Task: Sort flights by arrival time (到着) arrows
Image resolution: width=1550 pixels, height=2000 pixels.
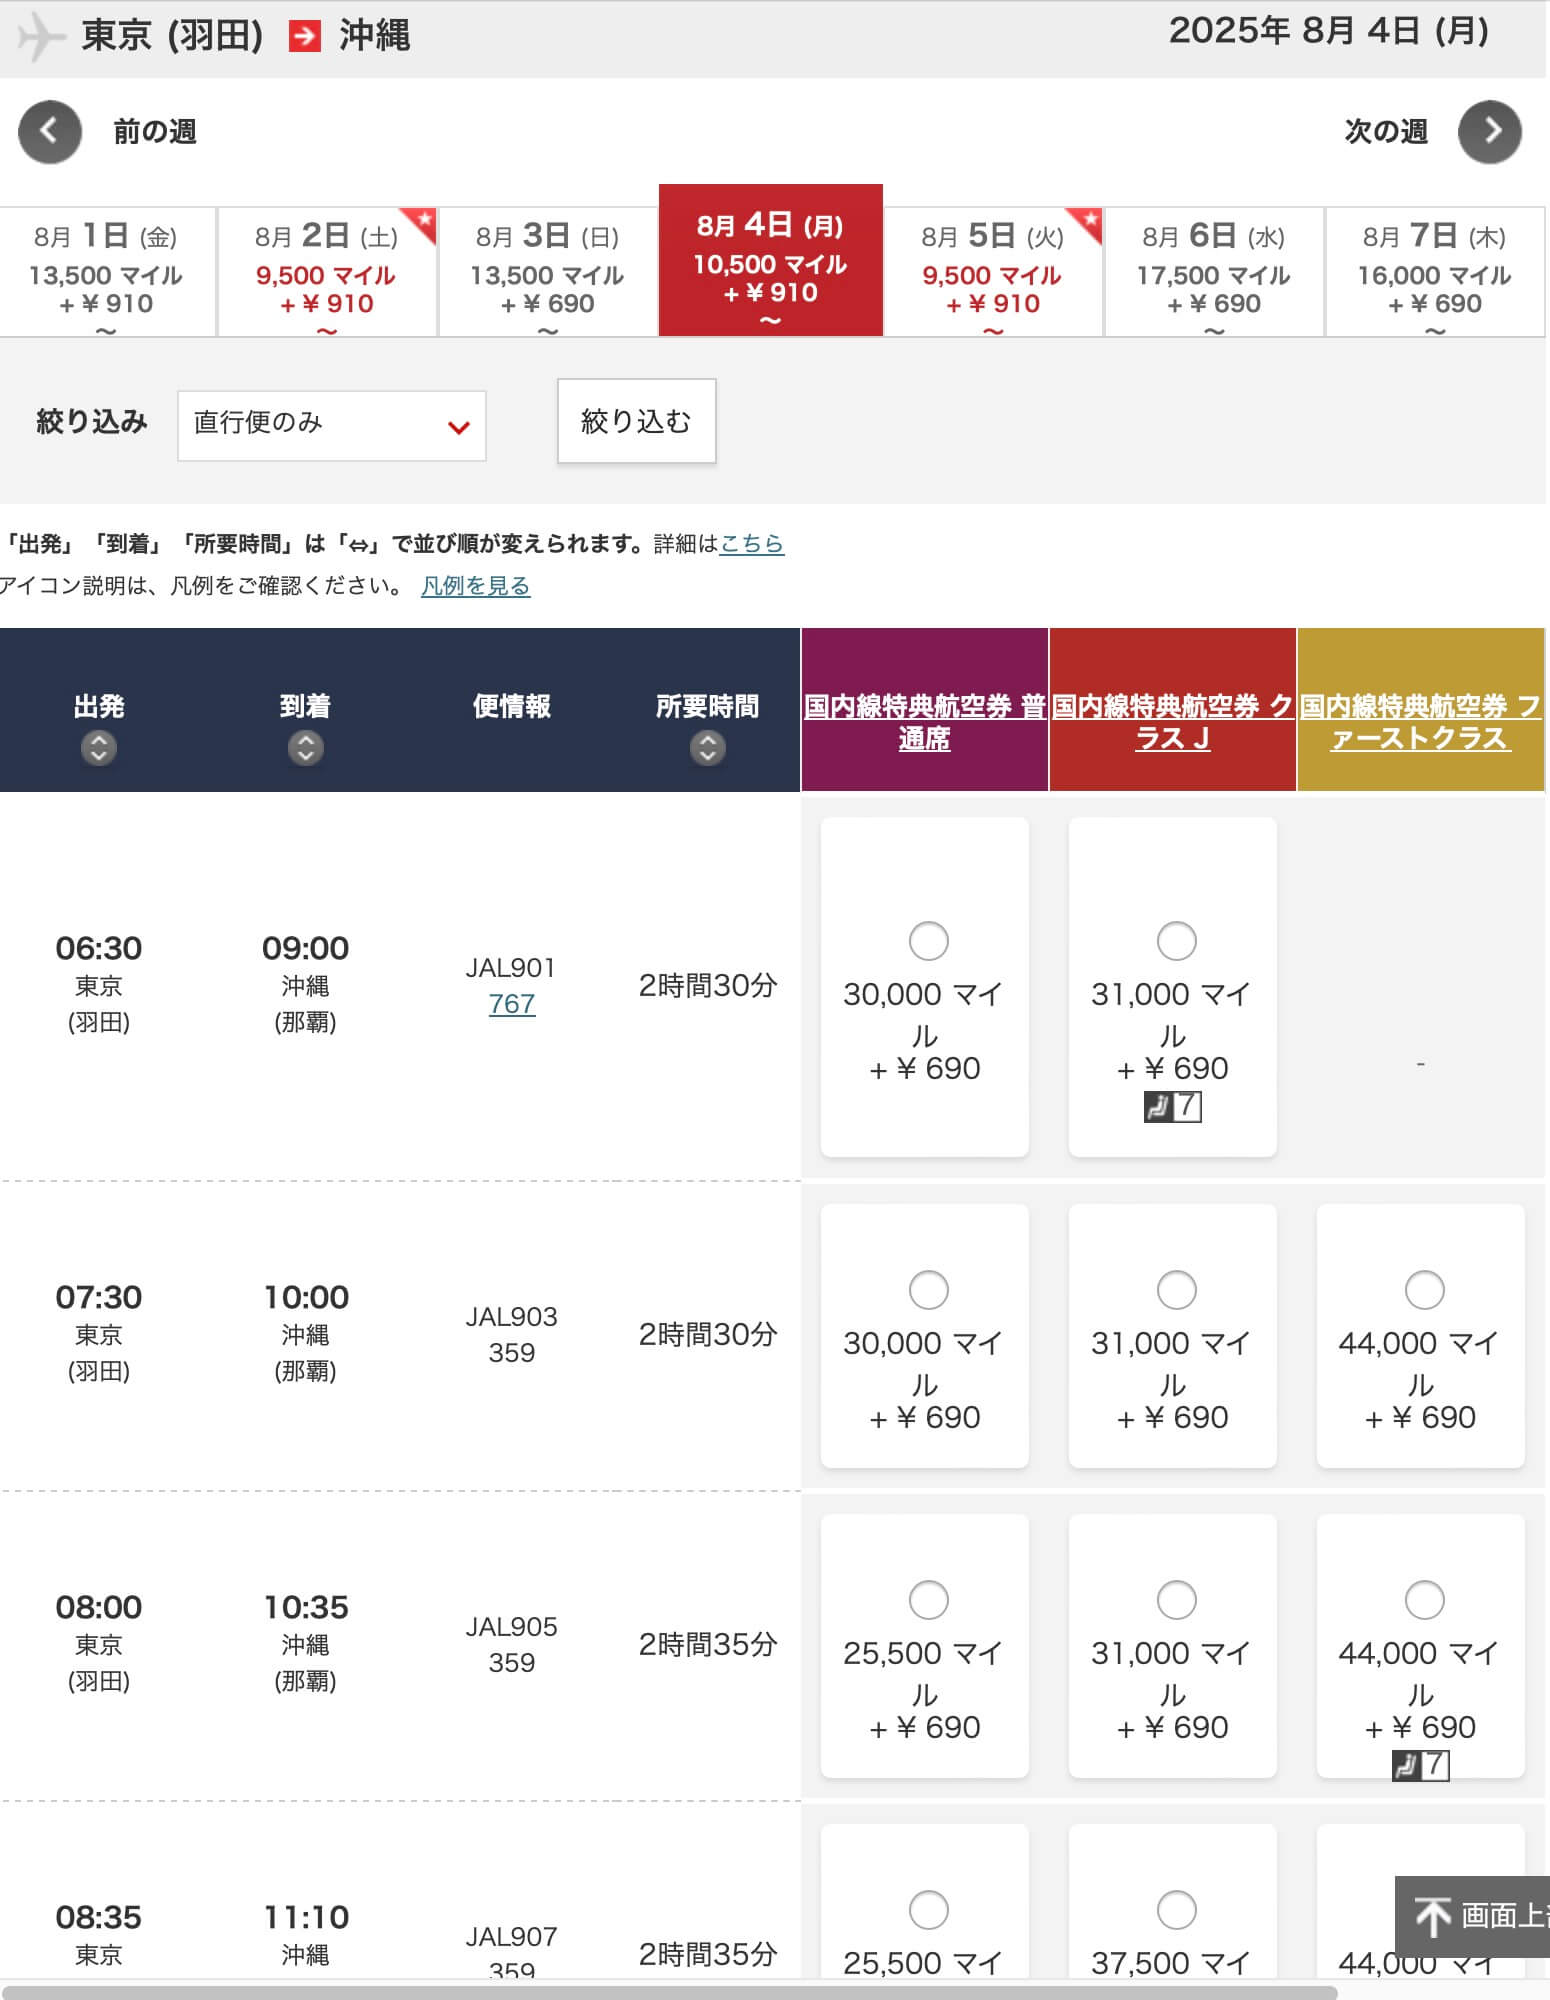Action: [305, 747]
